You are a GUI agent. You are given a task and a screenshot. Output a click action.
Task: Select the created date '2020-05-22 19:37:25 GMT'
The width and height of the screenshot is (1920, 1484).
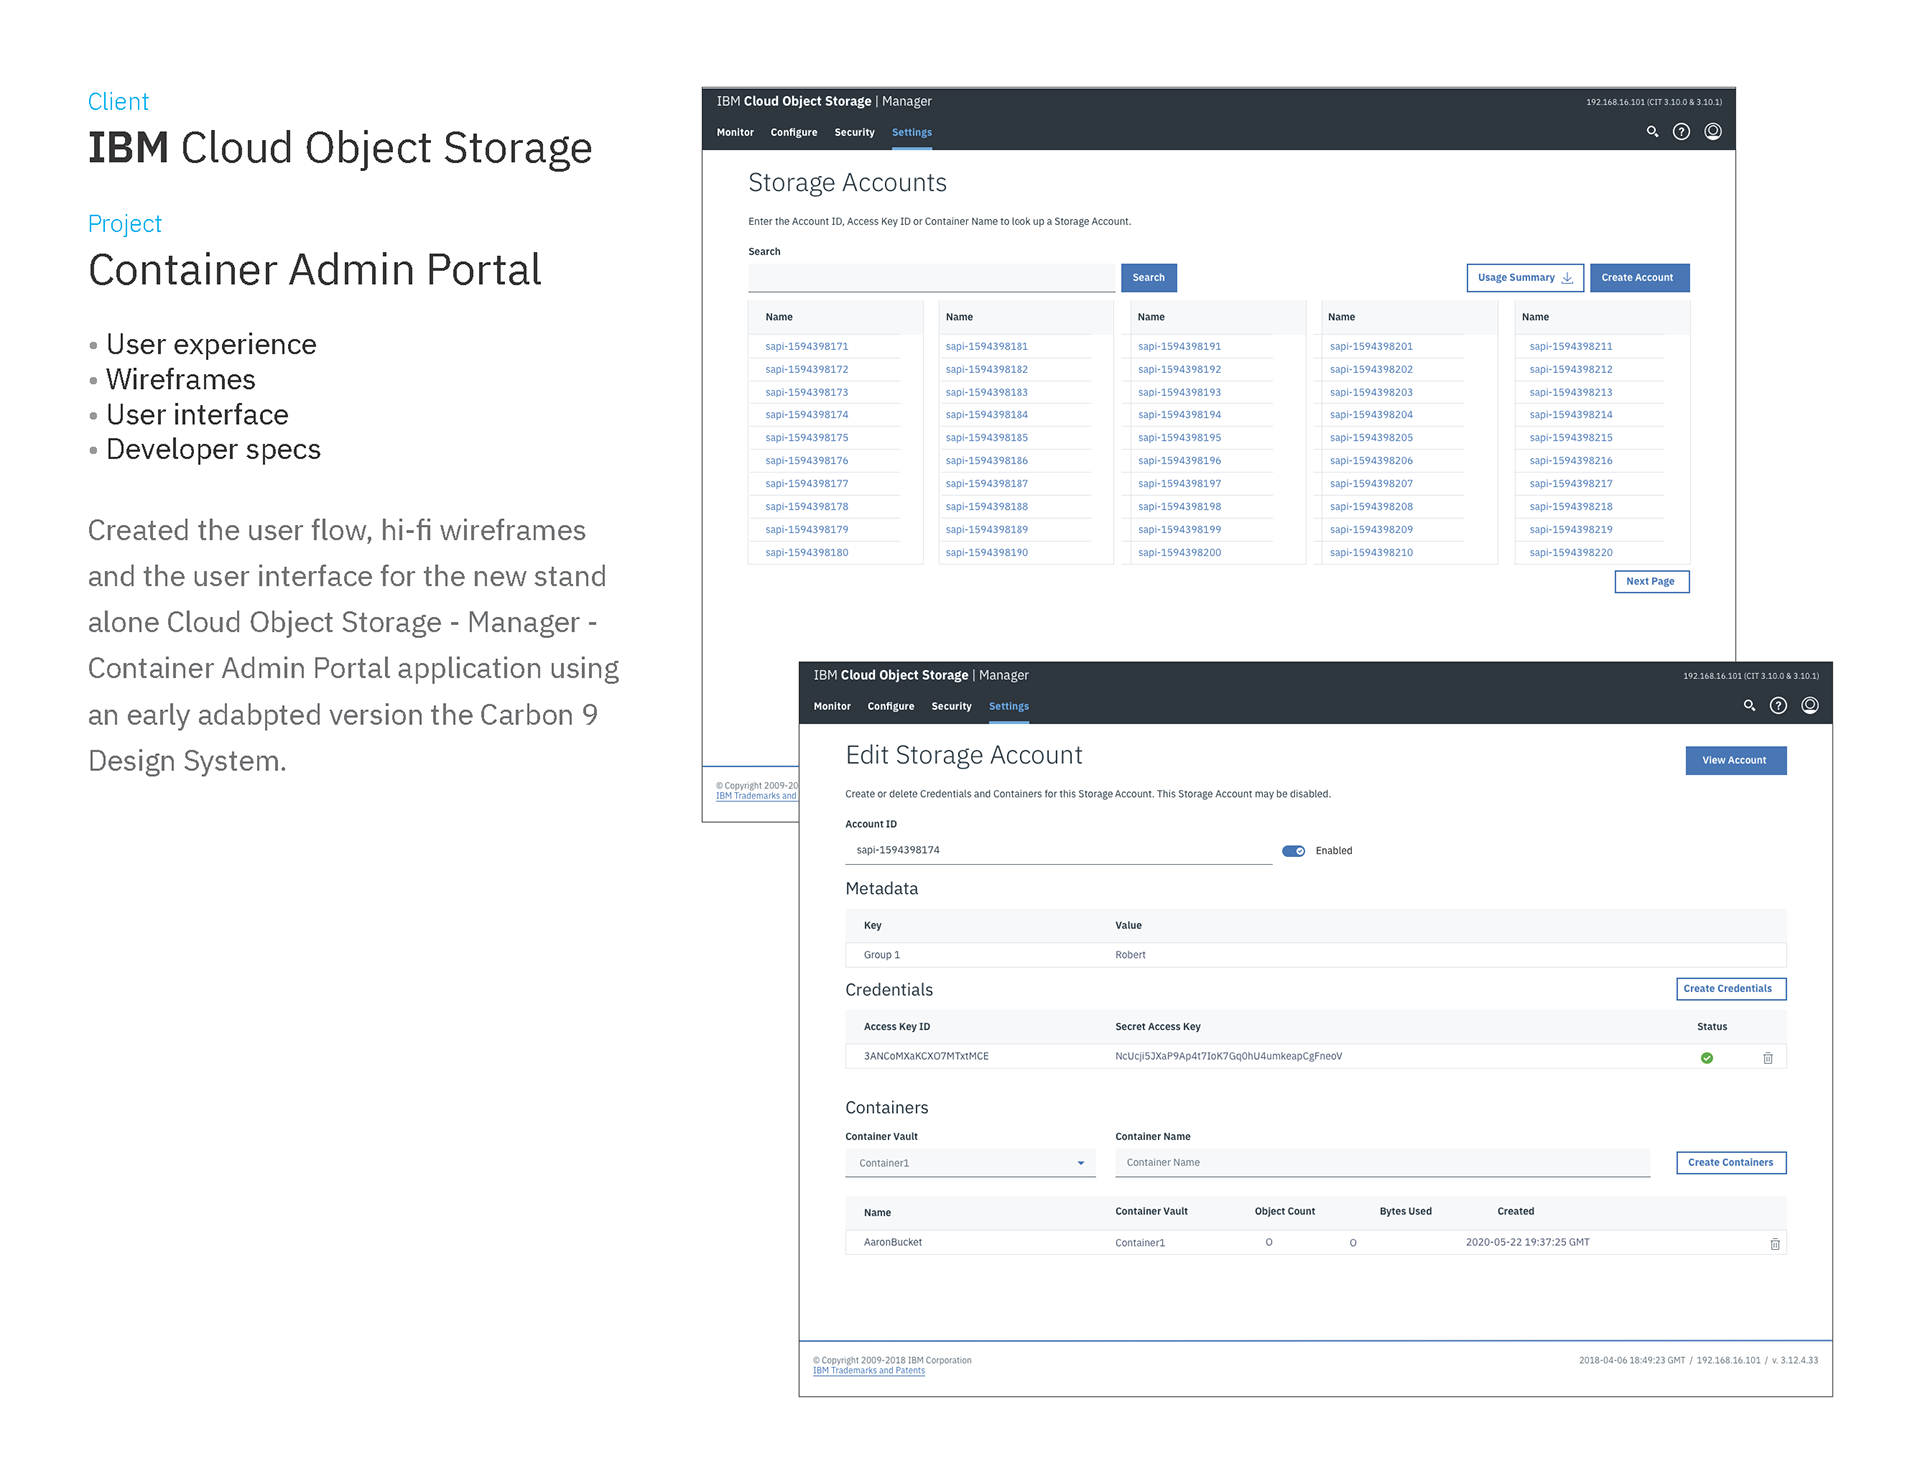click(1528, 1243)
